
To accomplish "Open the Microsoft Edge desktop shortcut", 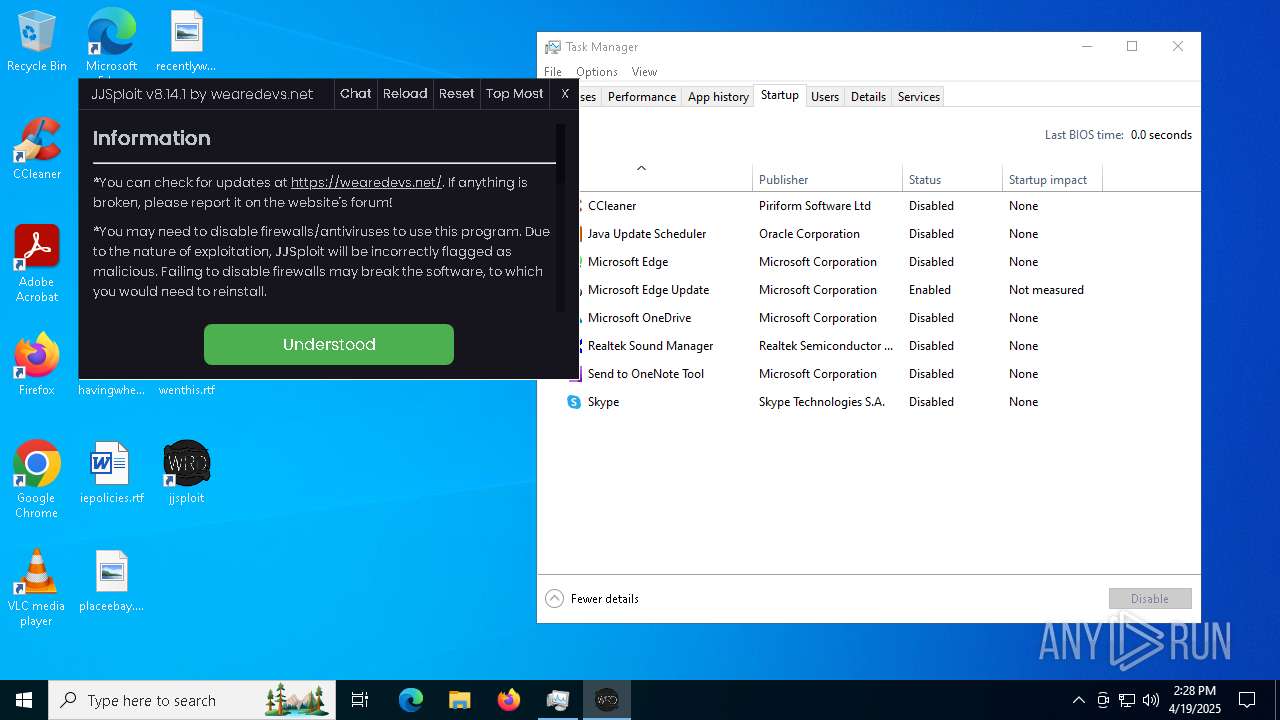I will pos(111,42).
